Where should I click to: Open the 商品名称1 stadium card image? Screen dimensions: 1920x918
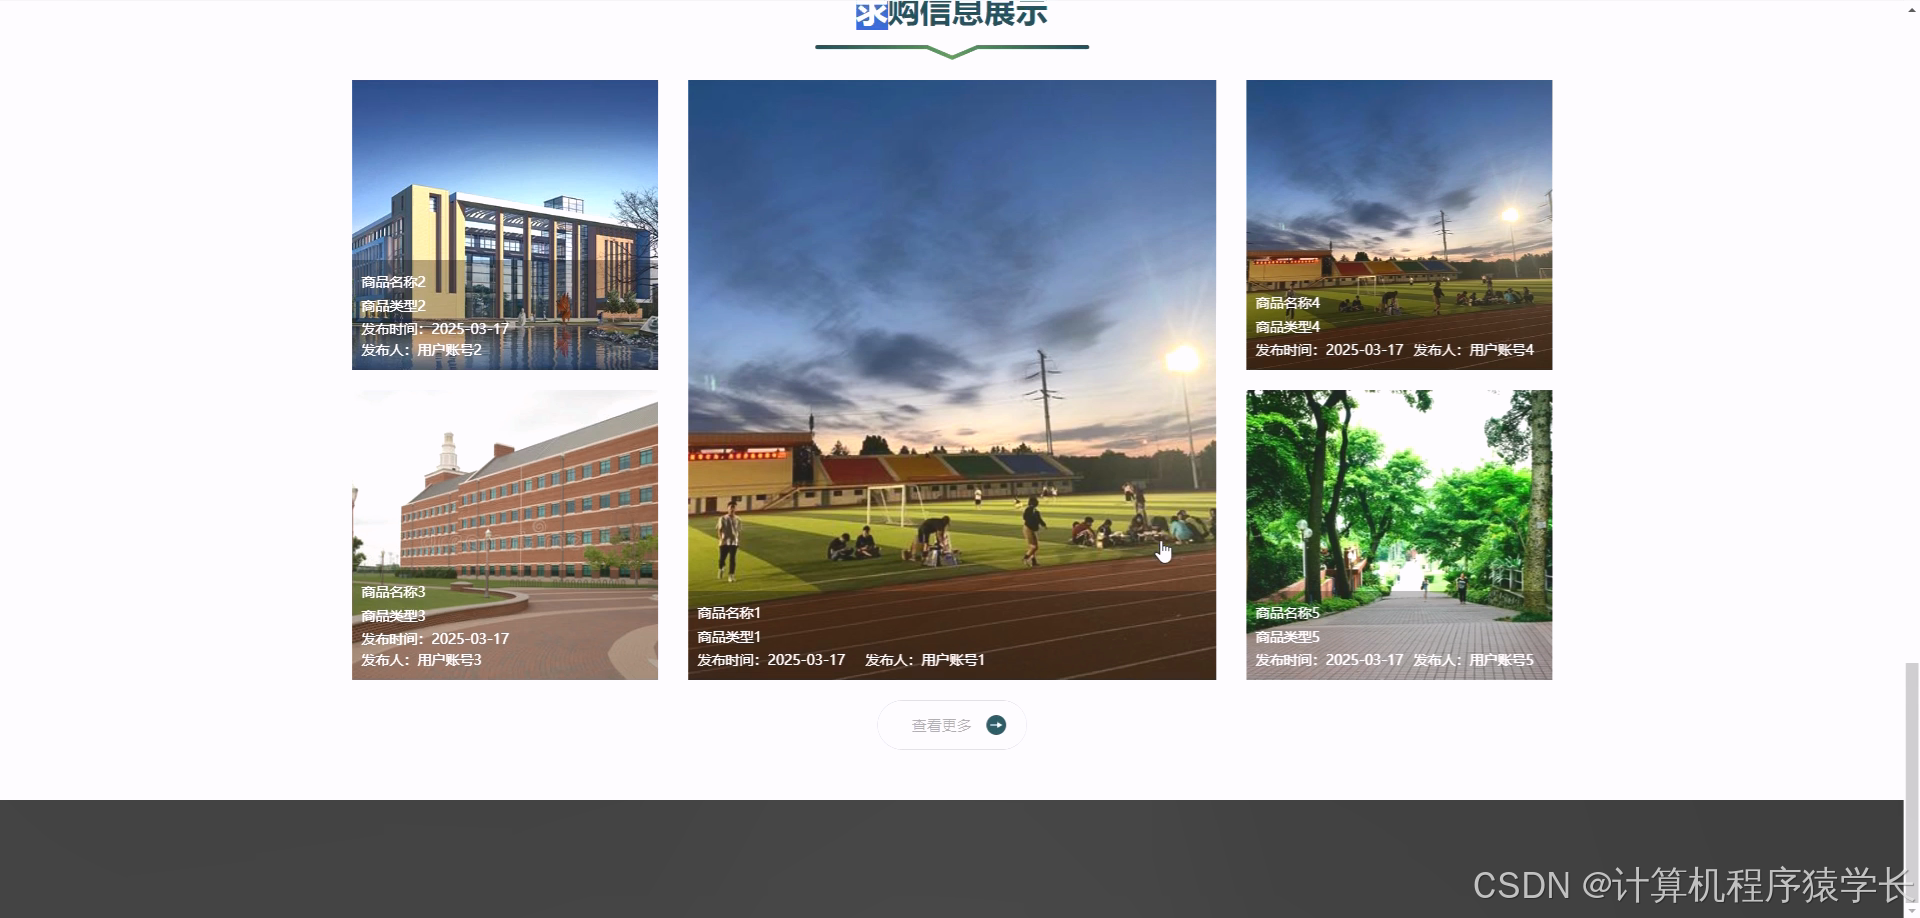(x=952, y=380)
